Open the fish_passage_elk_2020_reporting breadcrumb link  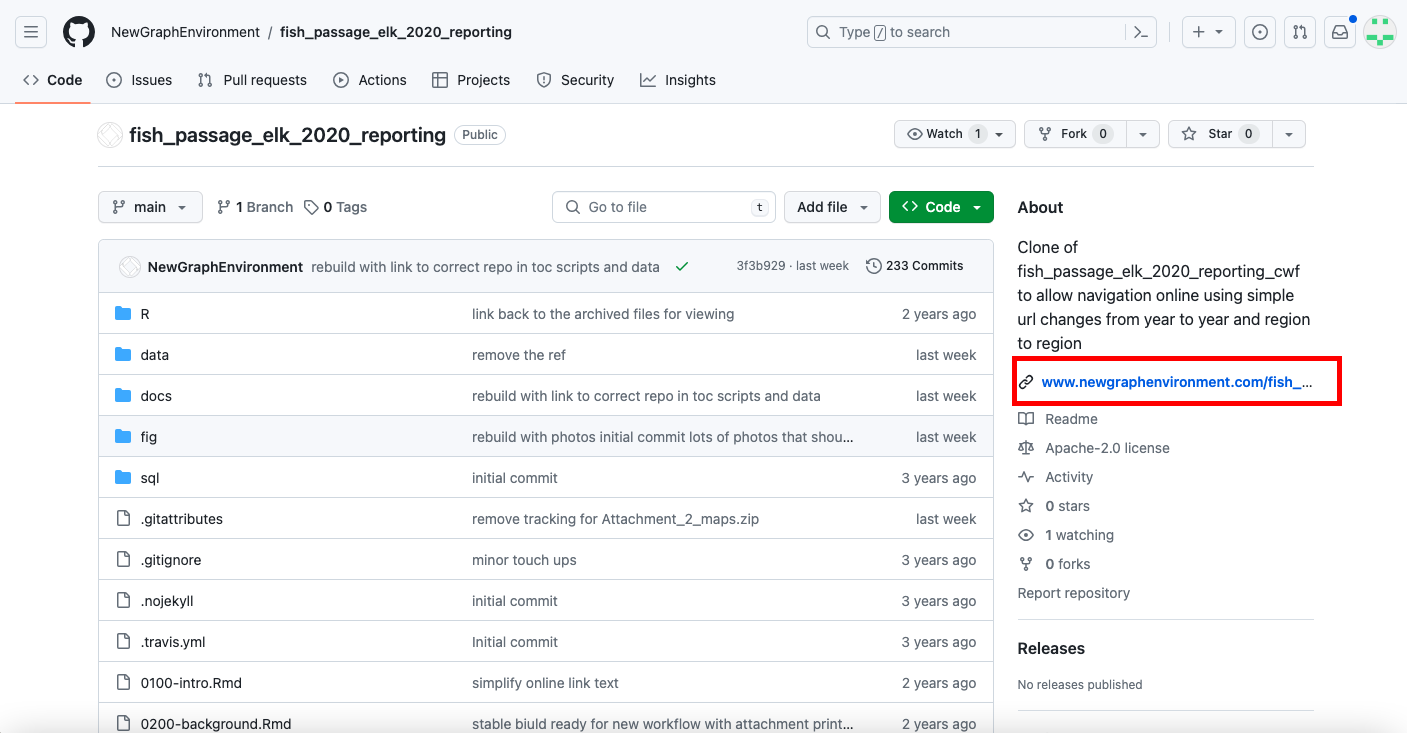396,32
